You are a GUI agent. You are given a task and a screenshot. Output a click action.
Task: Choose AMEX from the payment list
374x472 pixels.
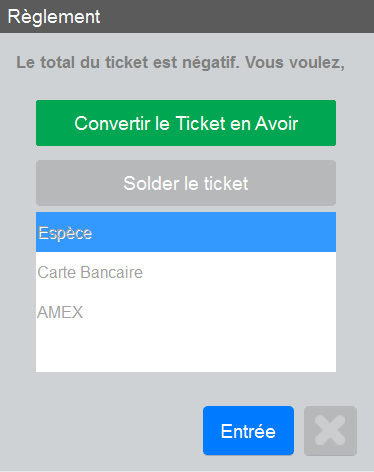click(186, 312)
